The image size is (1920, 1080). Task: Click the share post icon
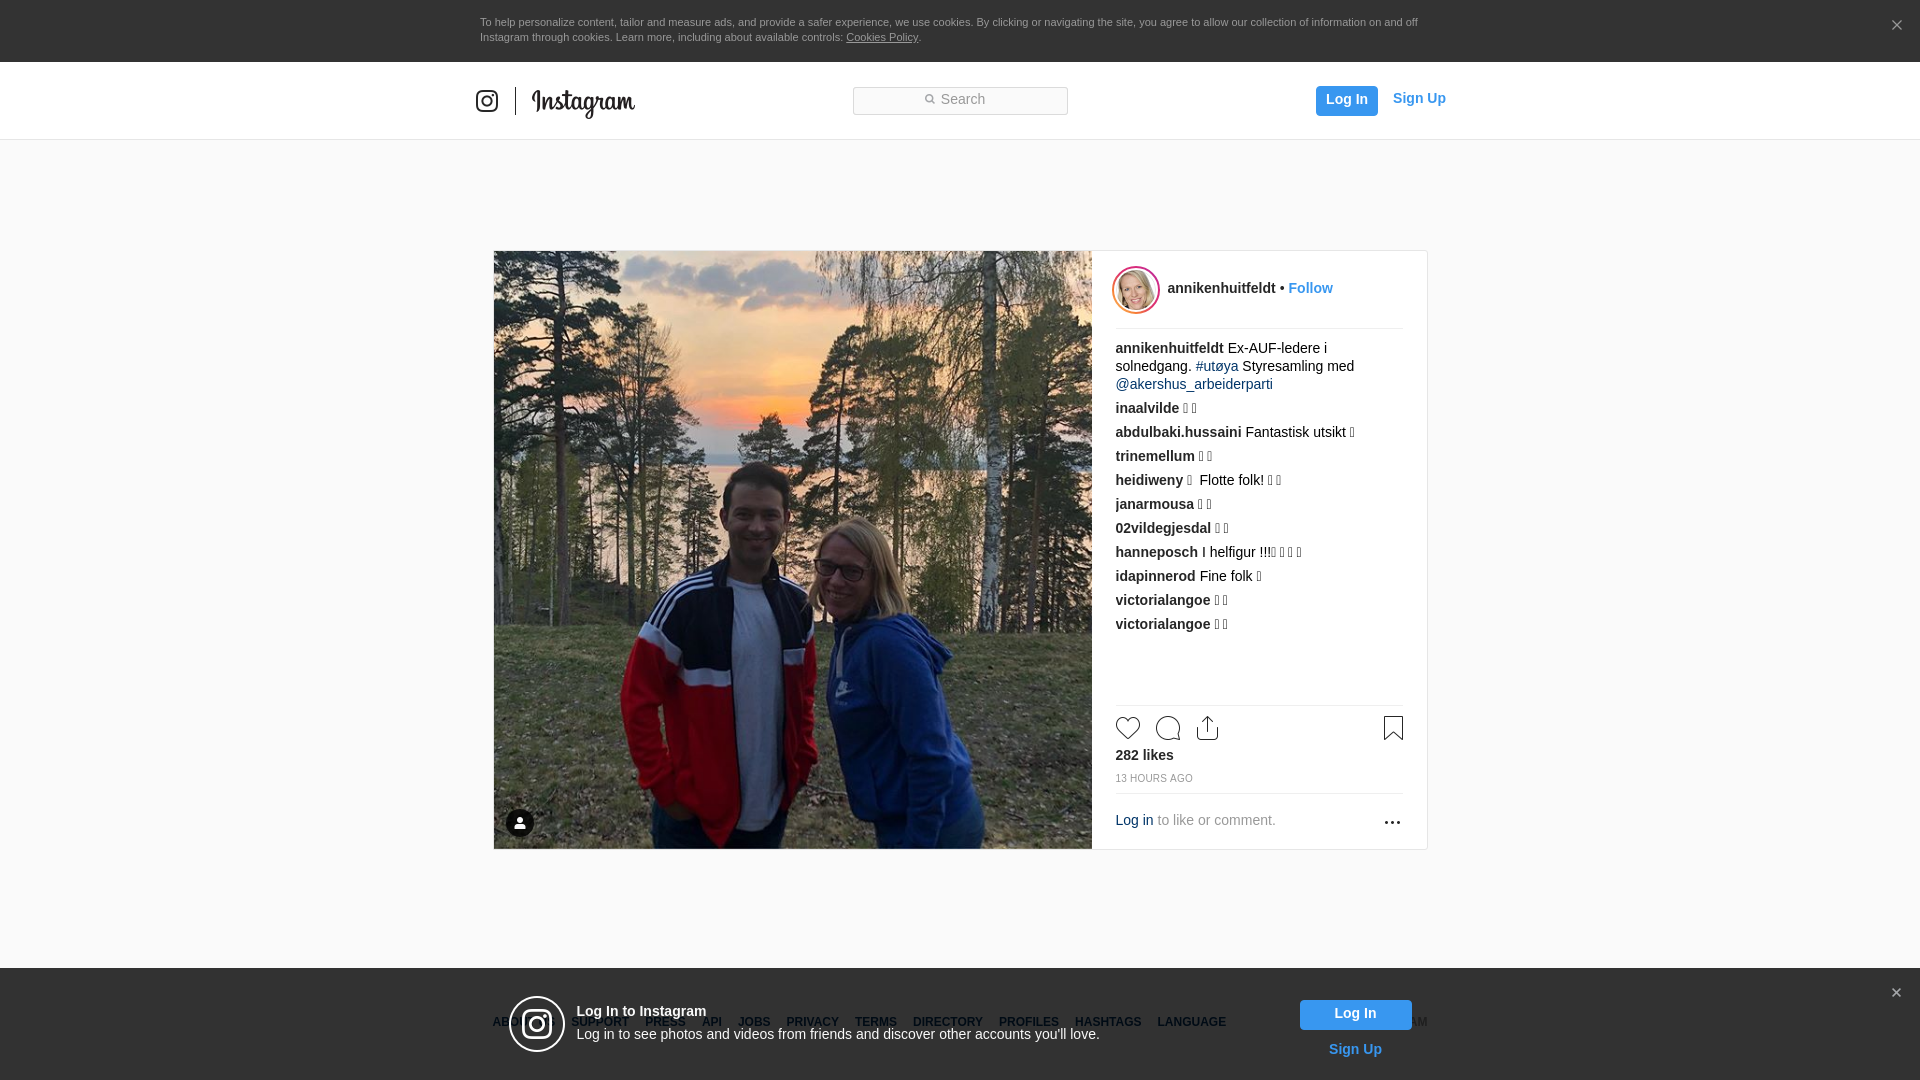coord(1207,728)
